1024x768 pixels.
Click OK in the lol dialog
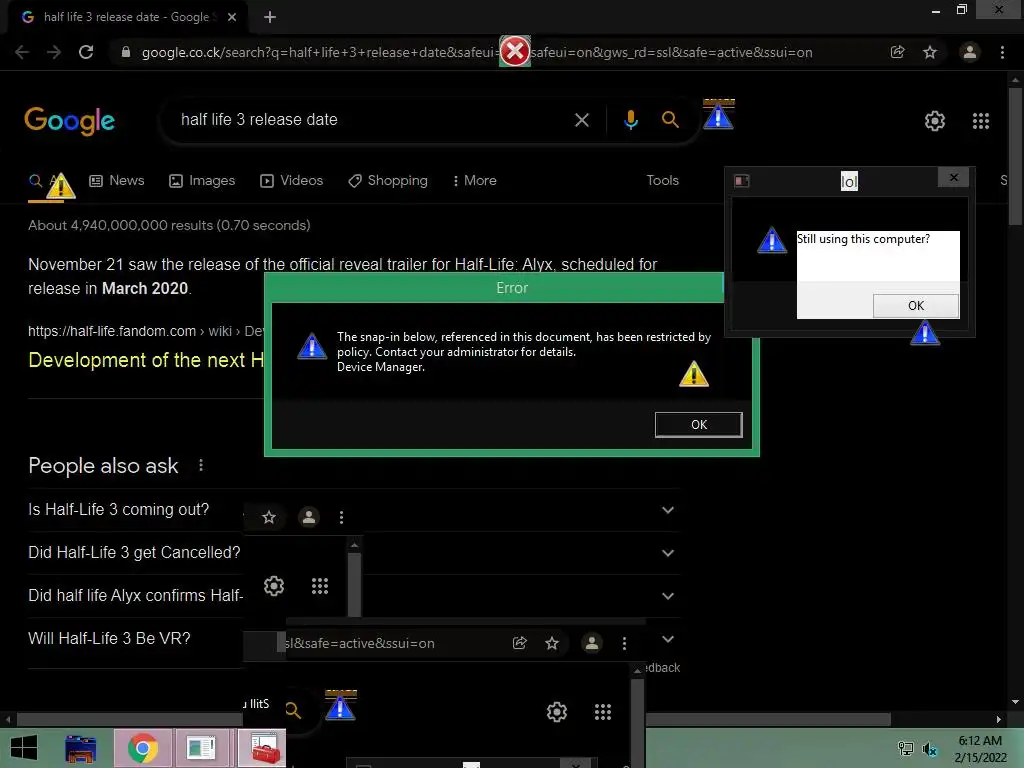pos(916,306)
